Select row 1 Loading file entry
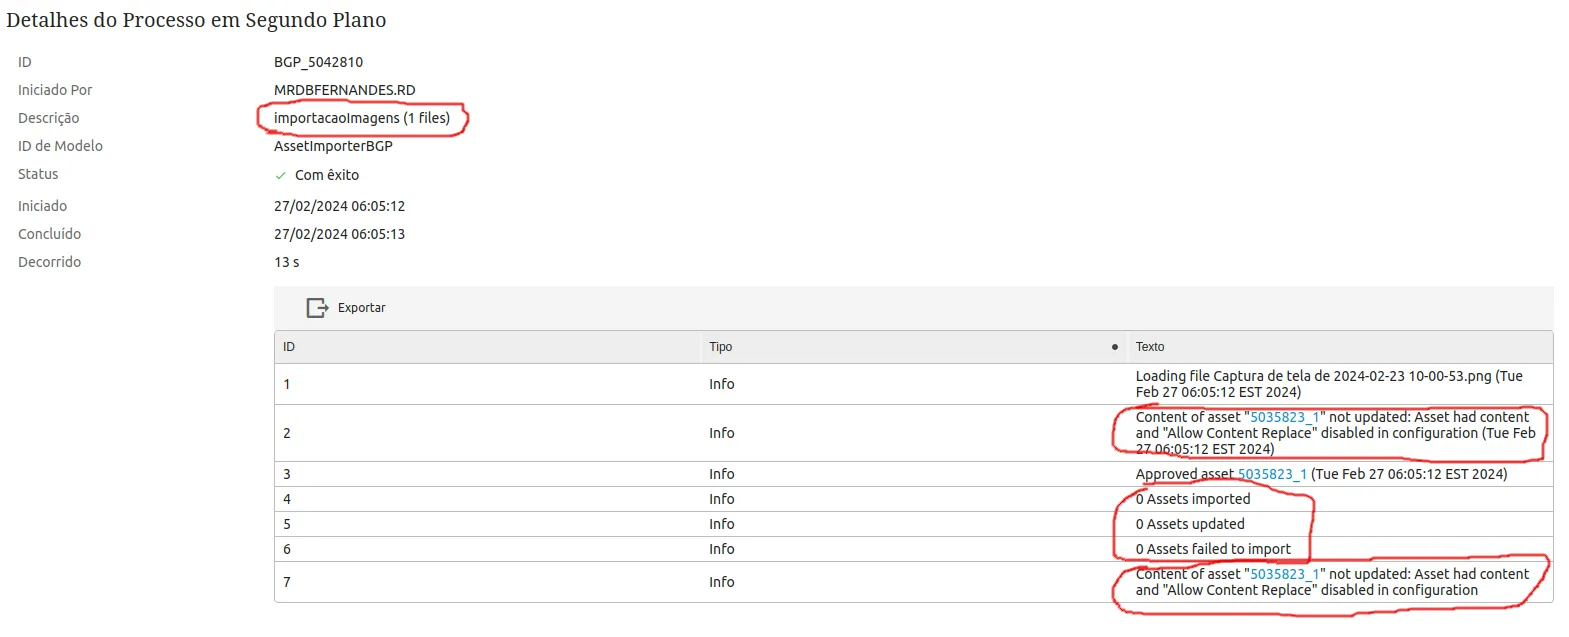The image size is (1569, 637). click(x=913, y=384)
